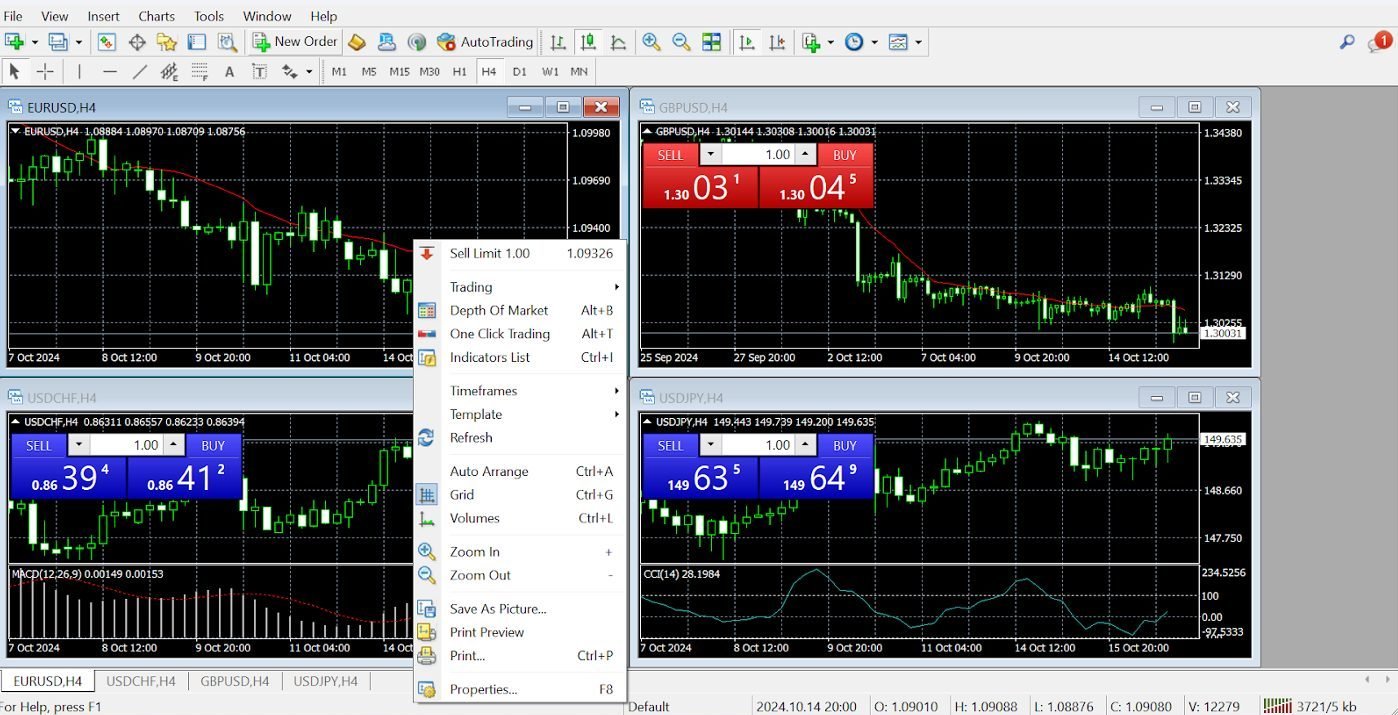Open the Terminal panel icon
This screenshot has height=715, width=1398.
pos(197,42)
